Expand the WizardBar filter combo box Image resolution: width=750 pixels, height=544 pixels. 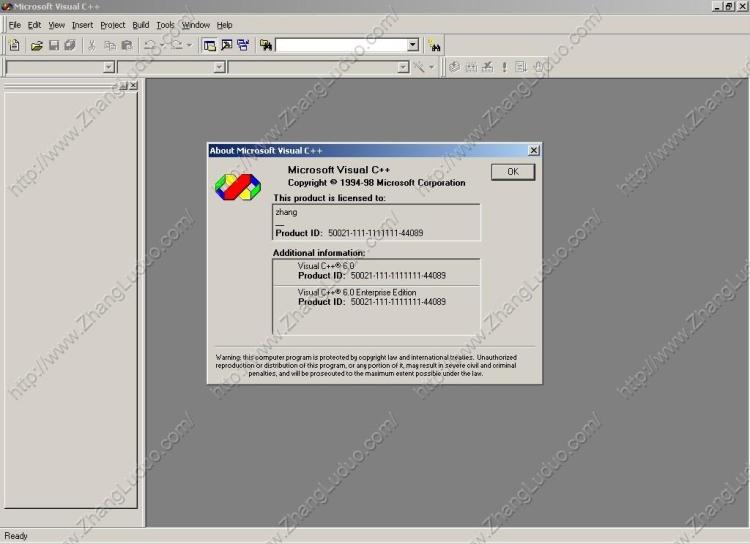click(x=219, y=67)
